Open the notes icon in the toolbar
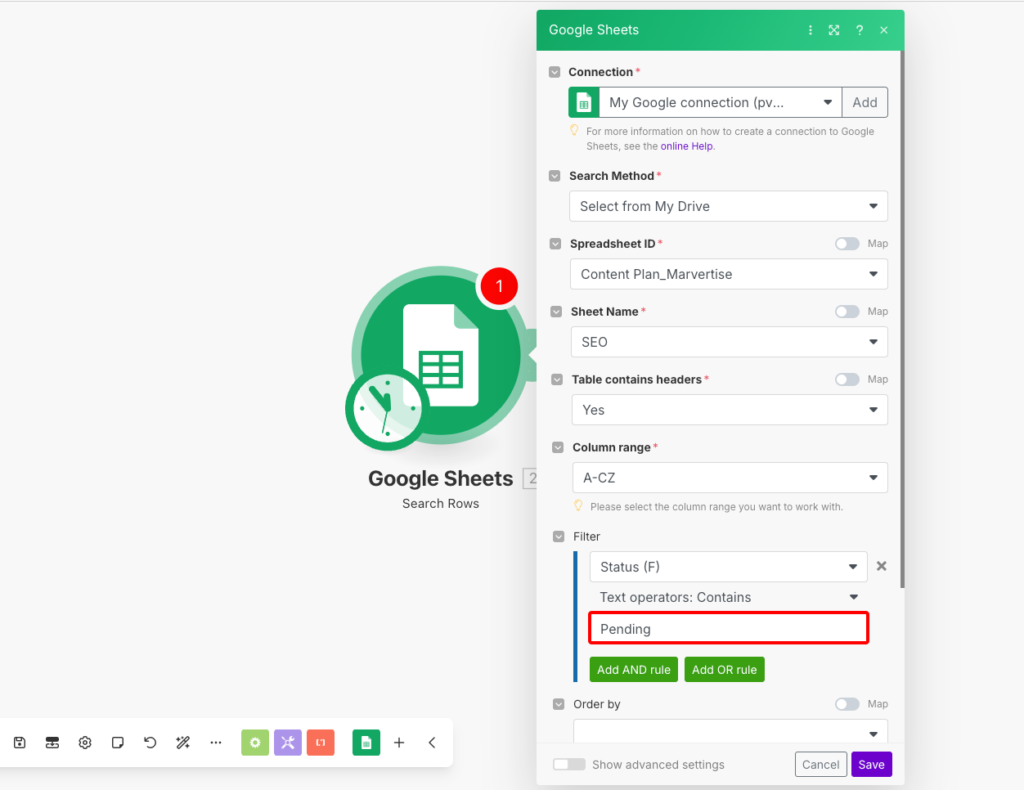1024x790 pixels. [x=118, y=742]
